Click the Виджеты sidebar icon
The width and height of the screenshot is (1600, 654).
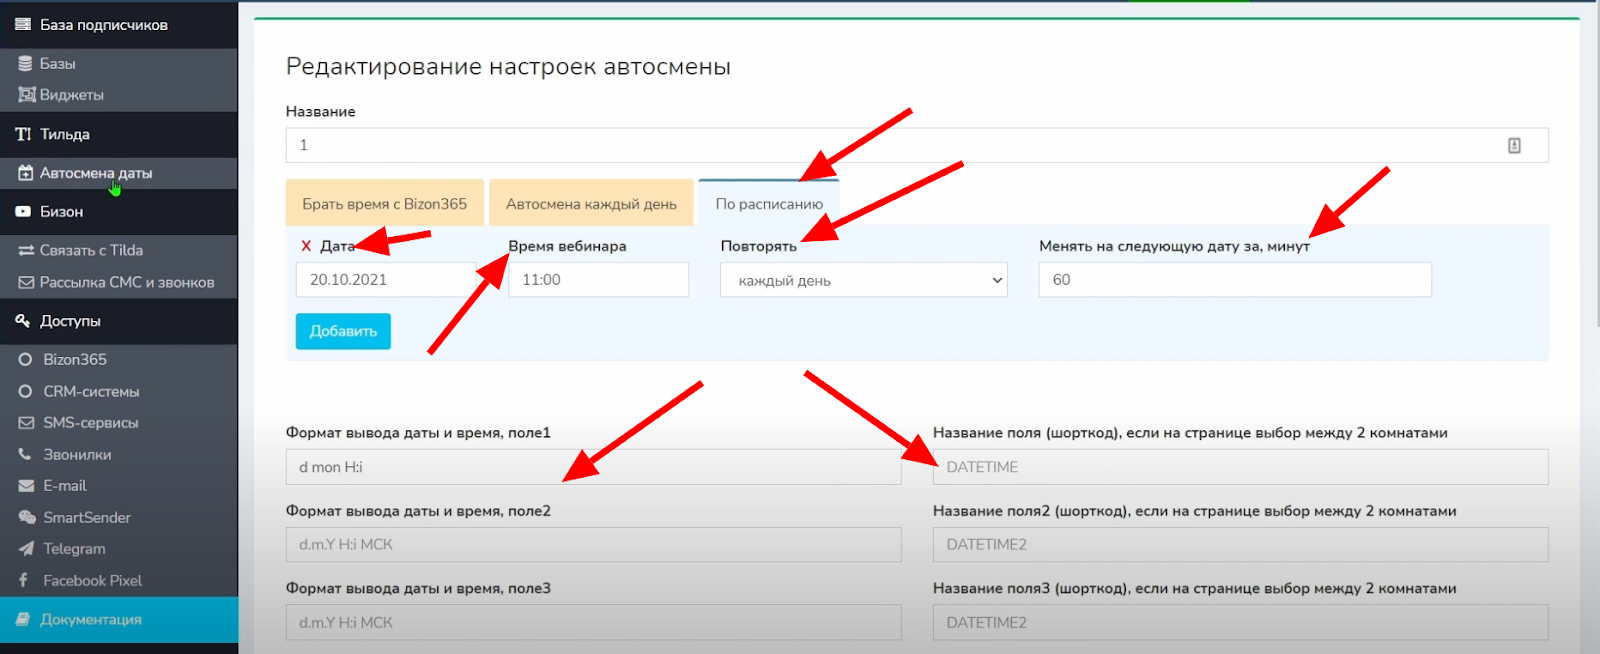[x=27, y=95]
